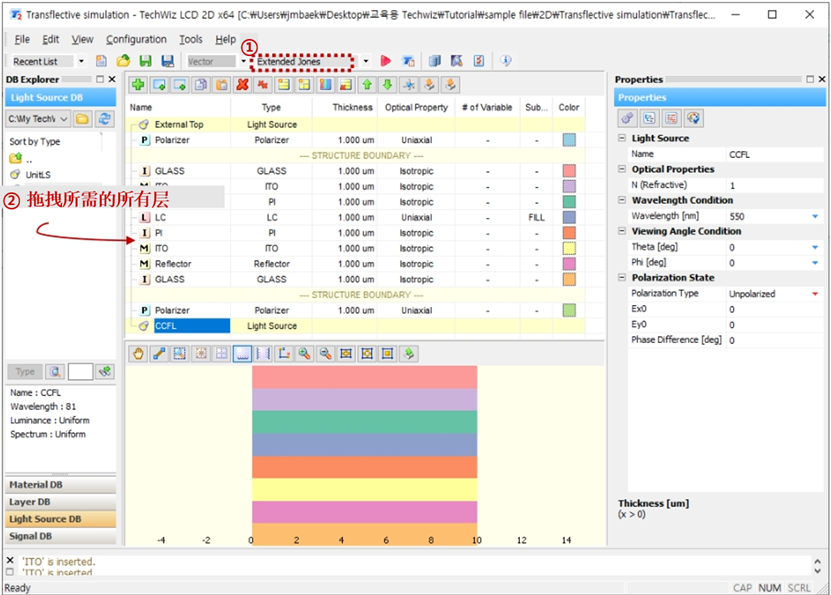Toggle the checkbox beside the message log
This screenshot has height=595, width=831.
pos(10,572)
